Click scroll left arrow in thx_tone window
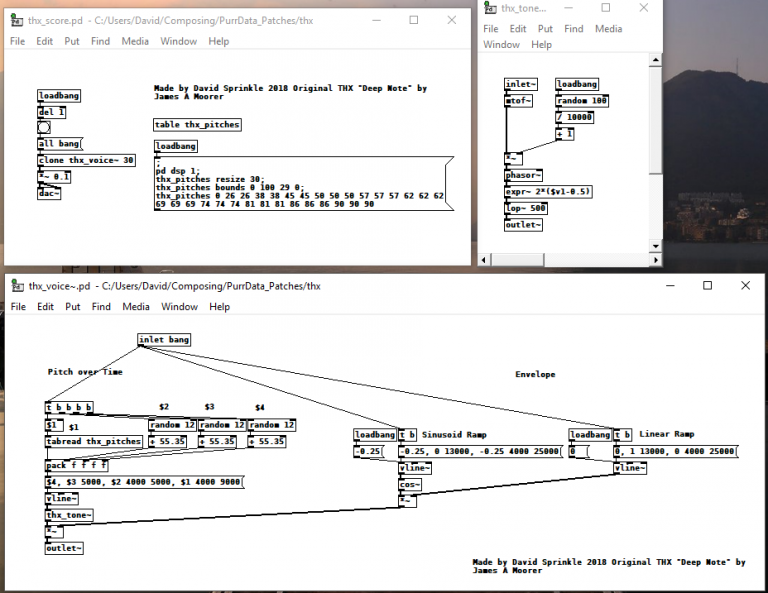The height and width of the screenshot is (593, 768). (483, 260)
